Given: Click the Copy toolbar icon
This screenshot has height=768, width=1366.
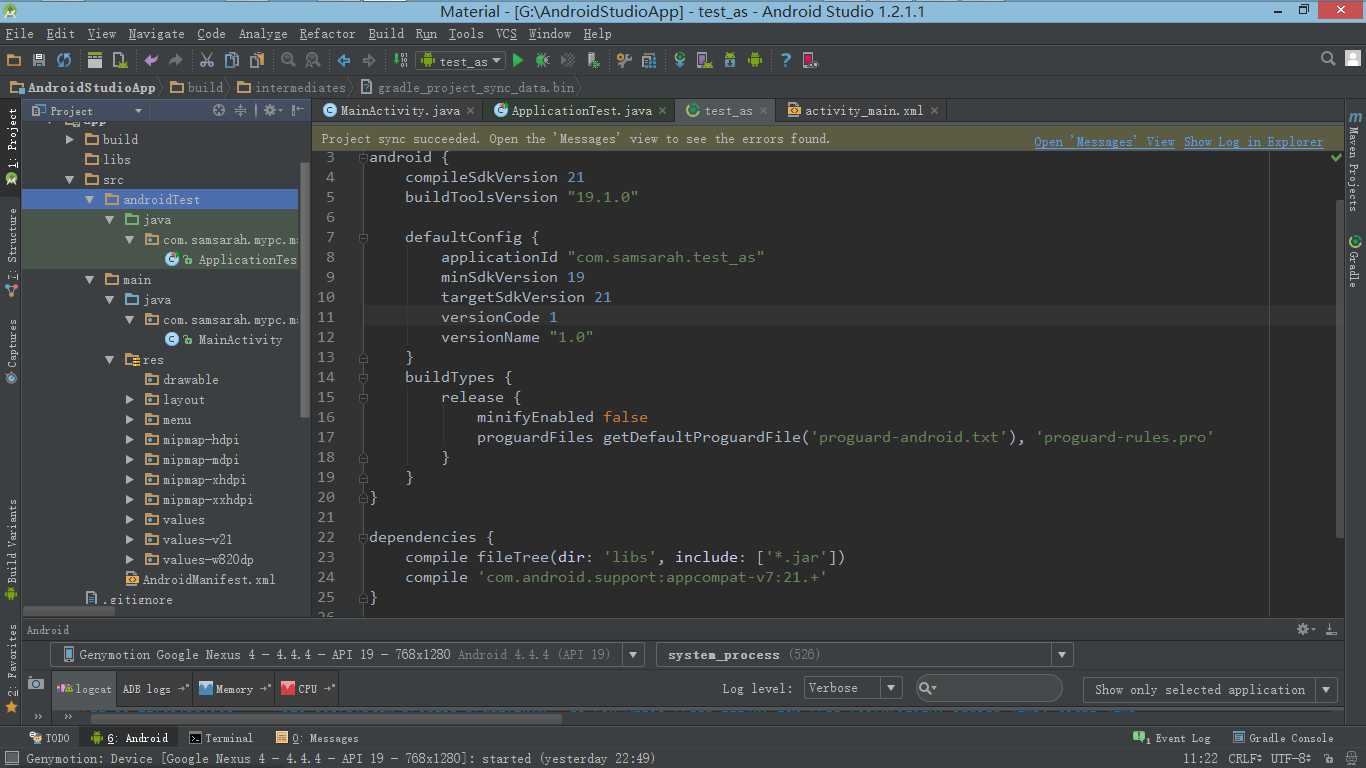Looking at the screenshot, I should point(232,61).
